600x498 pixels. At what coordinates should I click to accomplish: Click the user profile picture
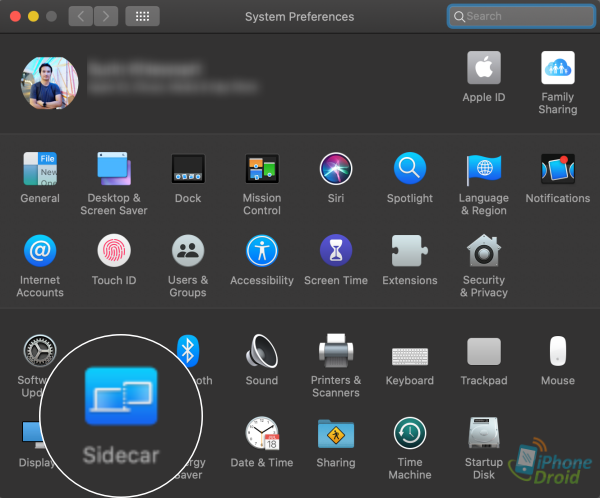50,82
